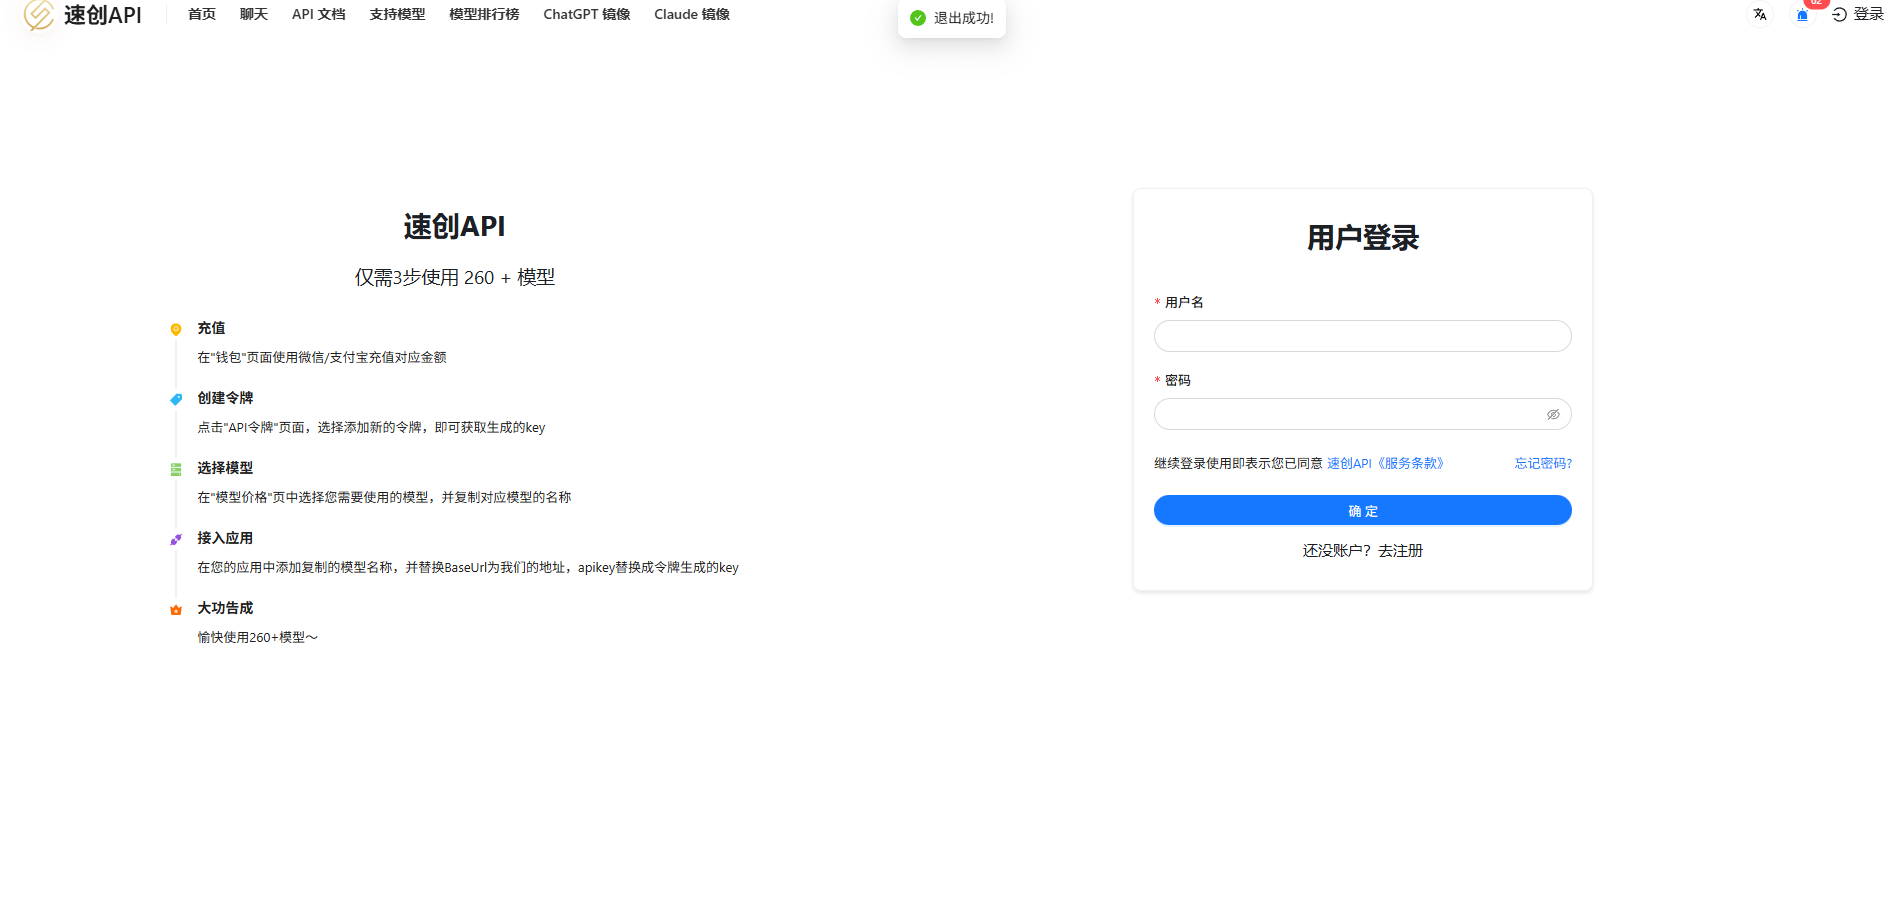
Task: Click the 在"钱包"页面使用微信/支付宝 description text
Action: 322,357
